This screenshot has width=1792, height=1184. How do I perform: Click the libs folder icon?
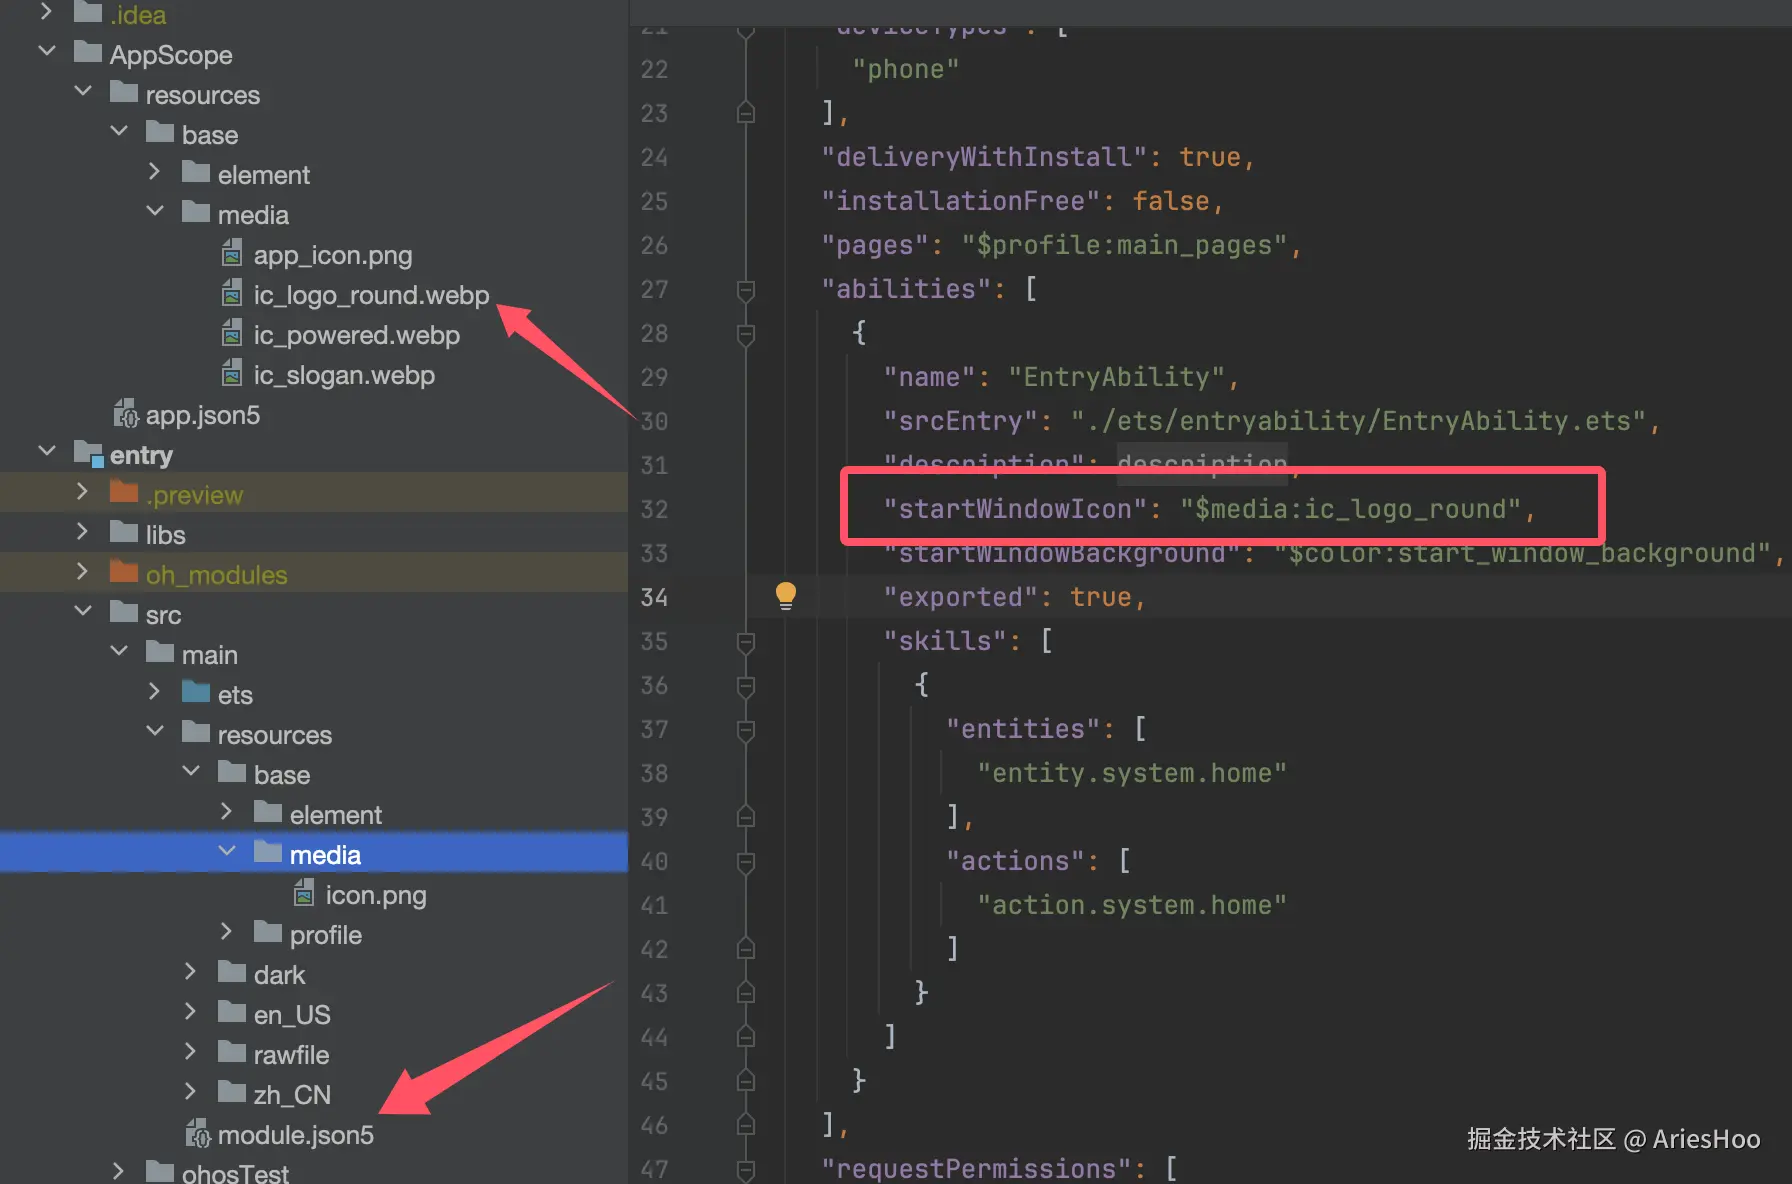point(124,532)
